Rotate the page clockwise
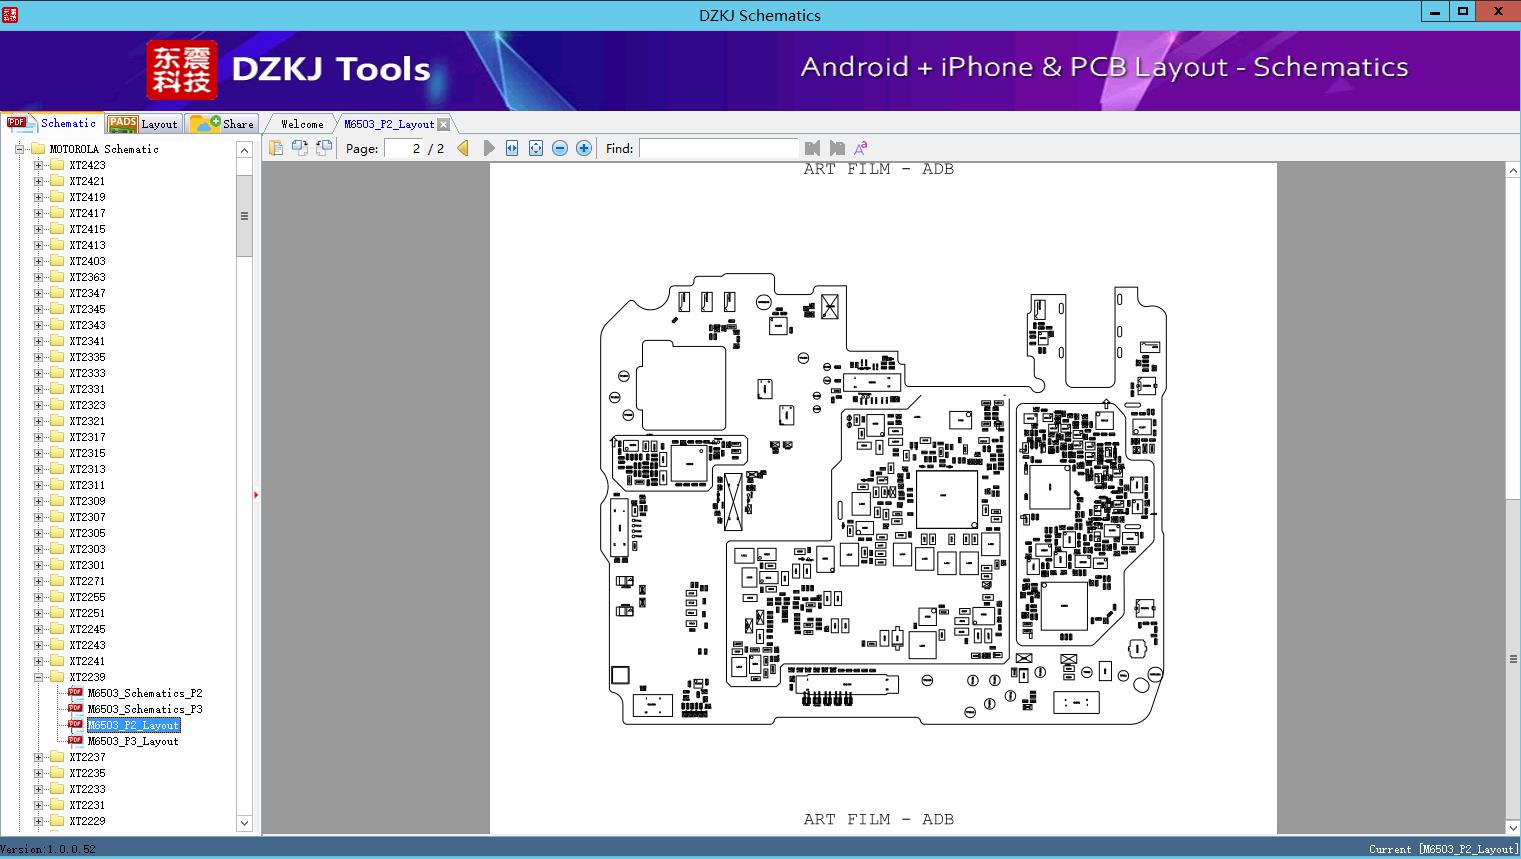This screenshot has width=1521, height=859. pyautogui.click(x=324, y=148)
